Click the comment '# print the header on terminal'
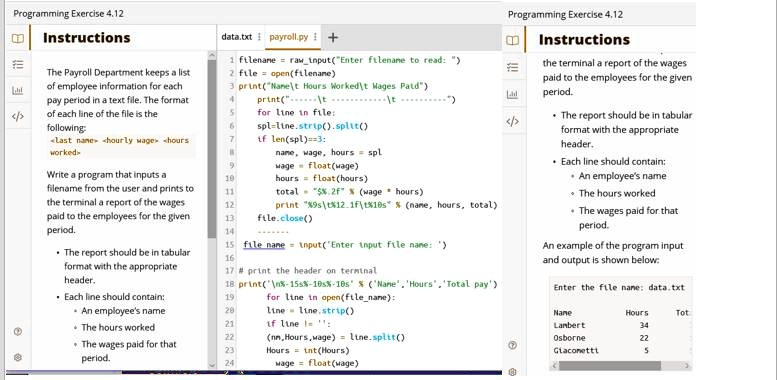The image size is (777, 380). (x=308, y=271)
